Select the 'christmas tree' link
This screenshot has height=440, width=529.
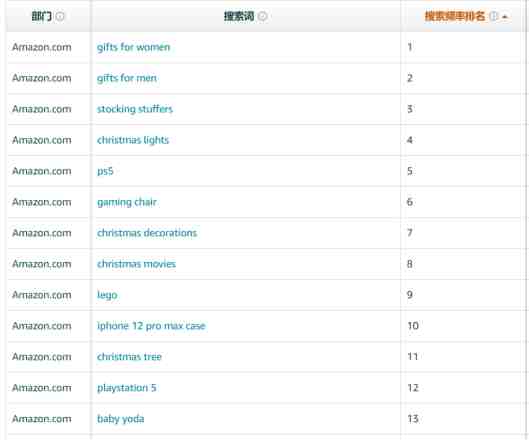[129, 357]
